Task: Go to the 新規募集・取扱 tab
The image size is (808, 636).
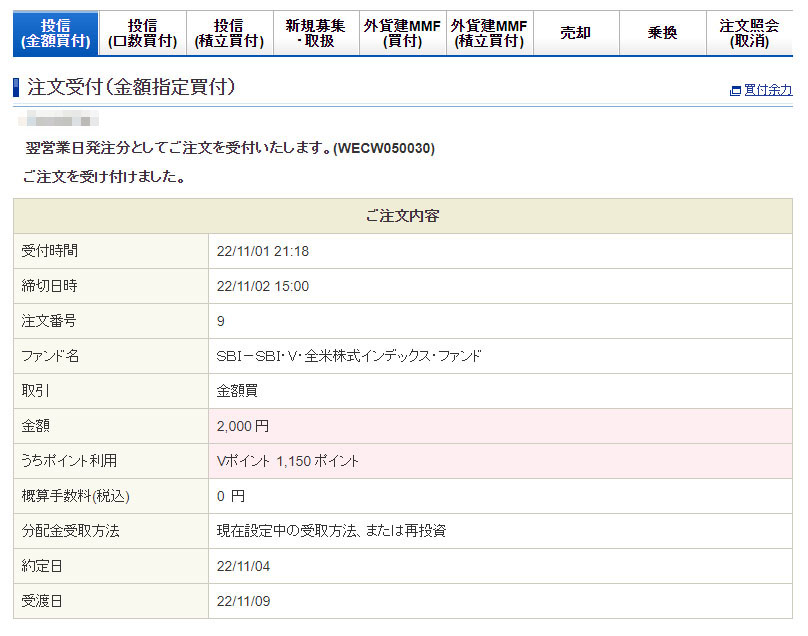Action: 315,33
